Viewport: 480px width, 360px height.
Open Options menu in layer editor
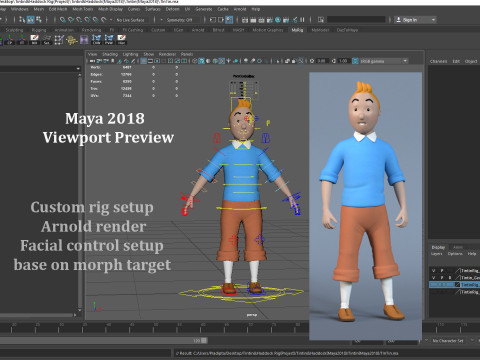(x=455, y=254)
